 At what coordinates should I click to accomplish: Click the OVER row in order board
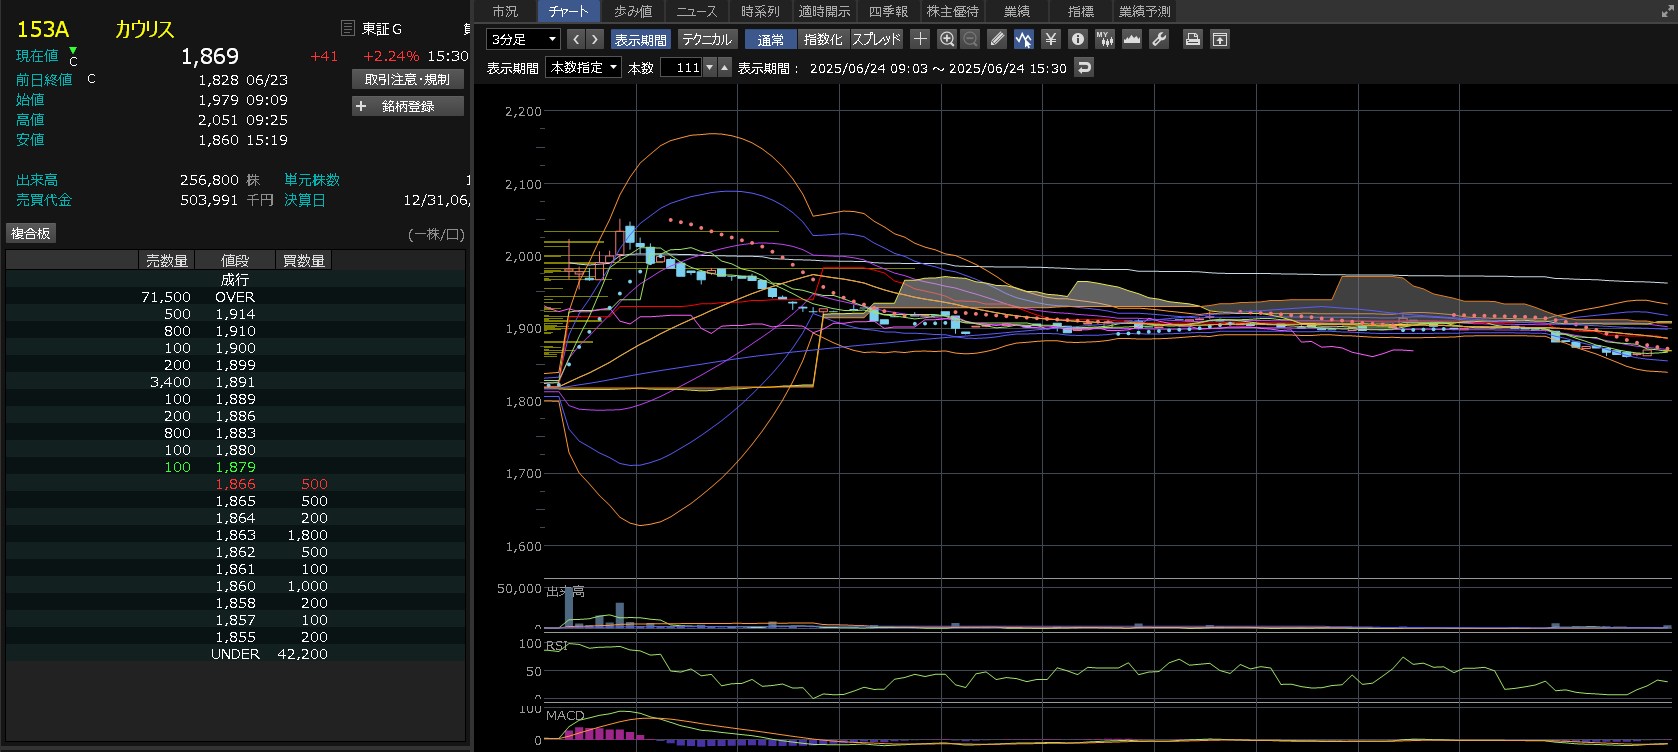236,297
